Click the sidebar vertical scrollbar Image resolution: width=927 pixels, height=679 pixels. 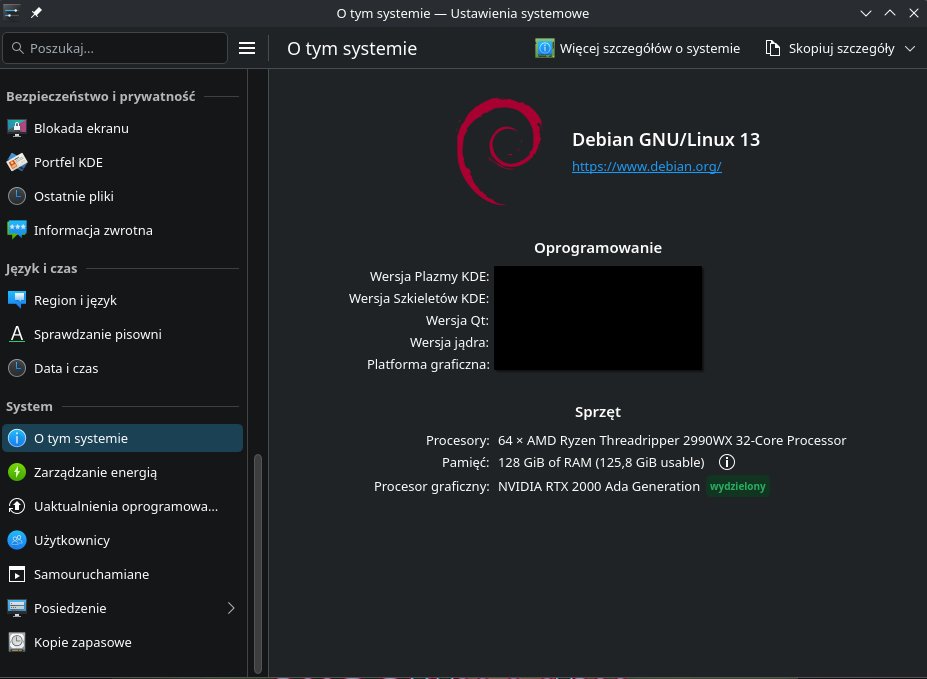tap(258, 564)
